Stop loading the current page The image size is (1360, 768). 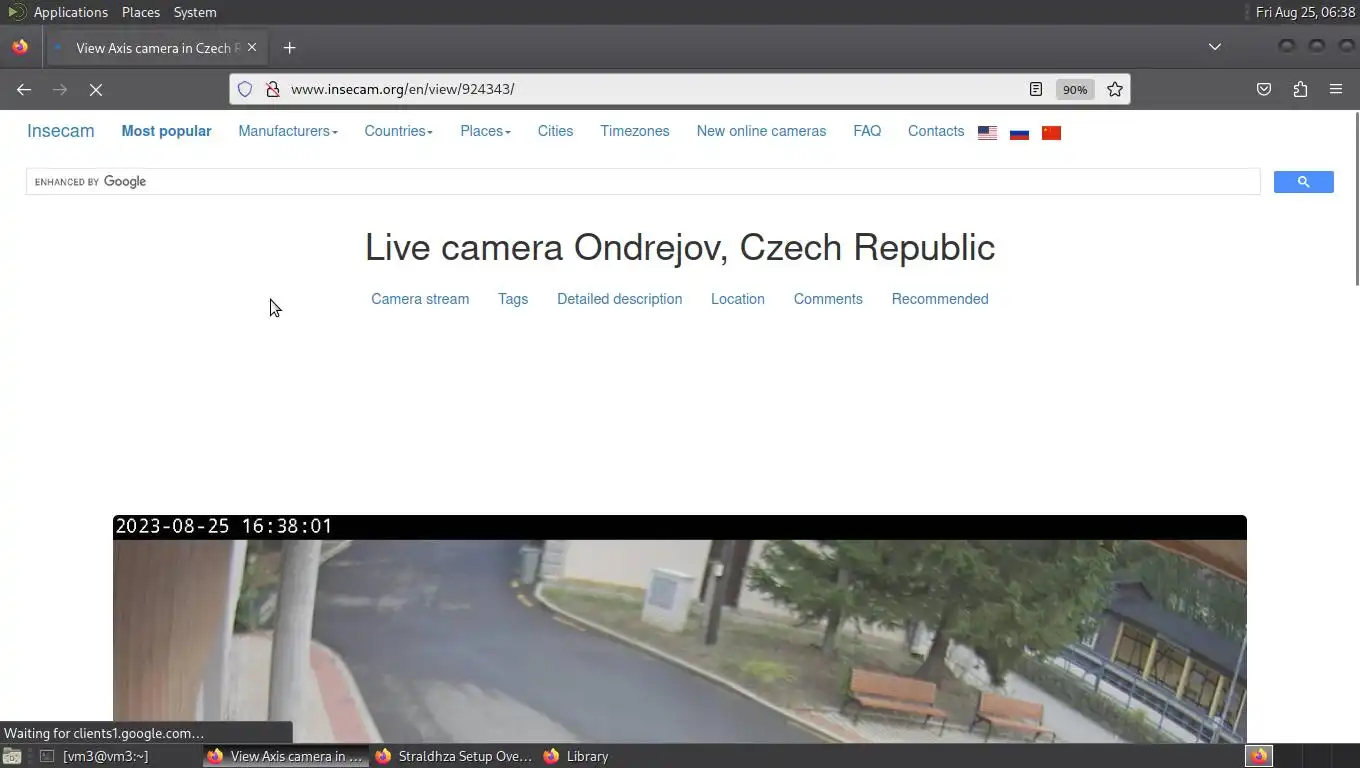pyautogui.click(x=96, y=89)
